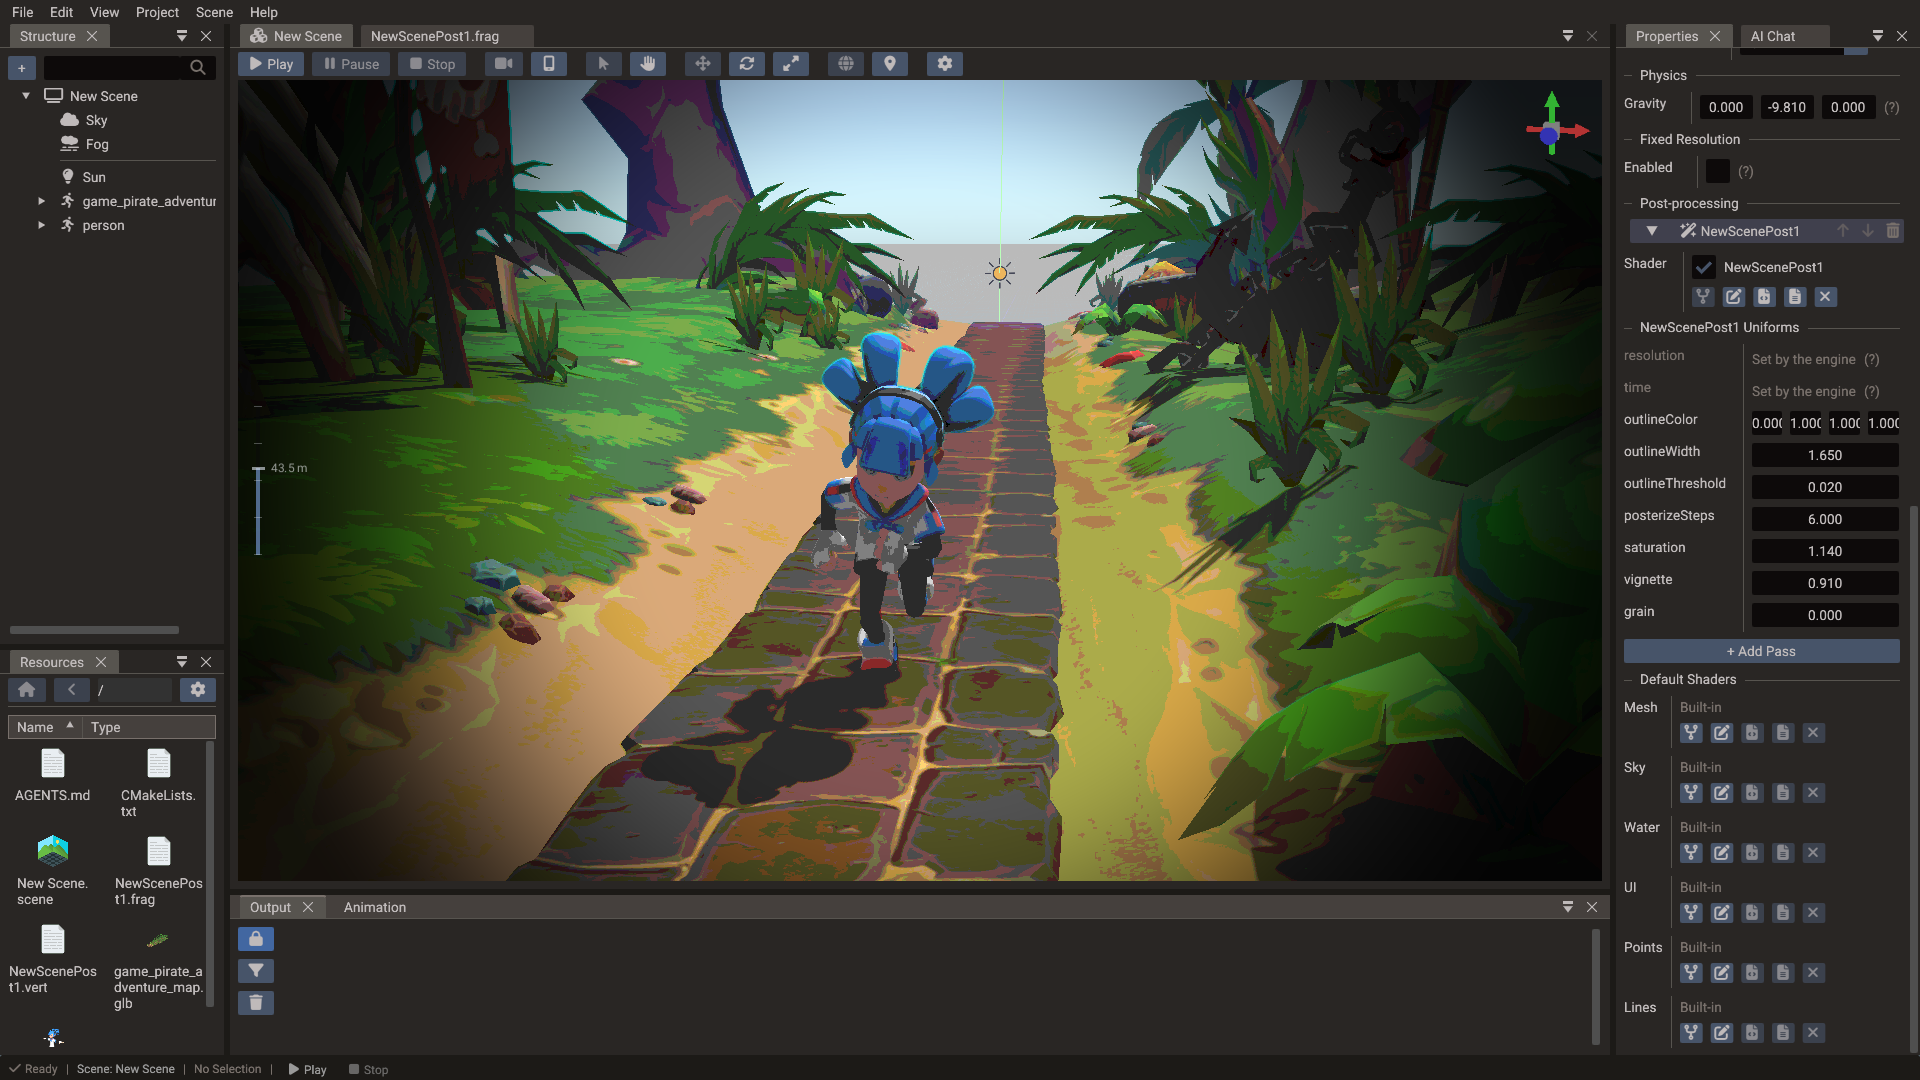
Task: Open the Output panel dropdown menu
Action: coord(1568,907)
